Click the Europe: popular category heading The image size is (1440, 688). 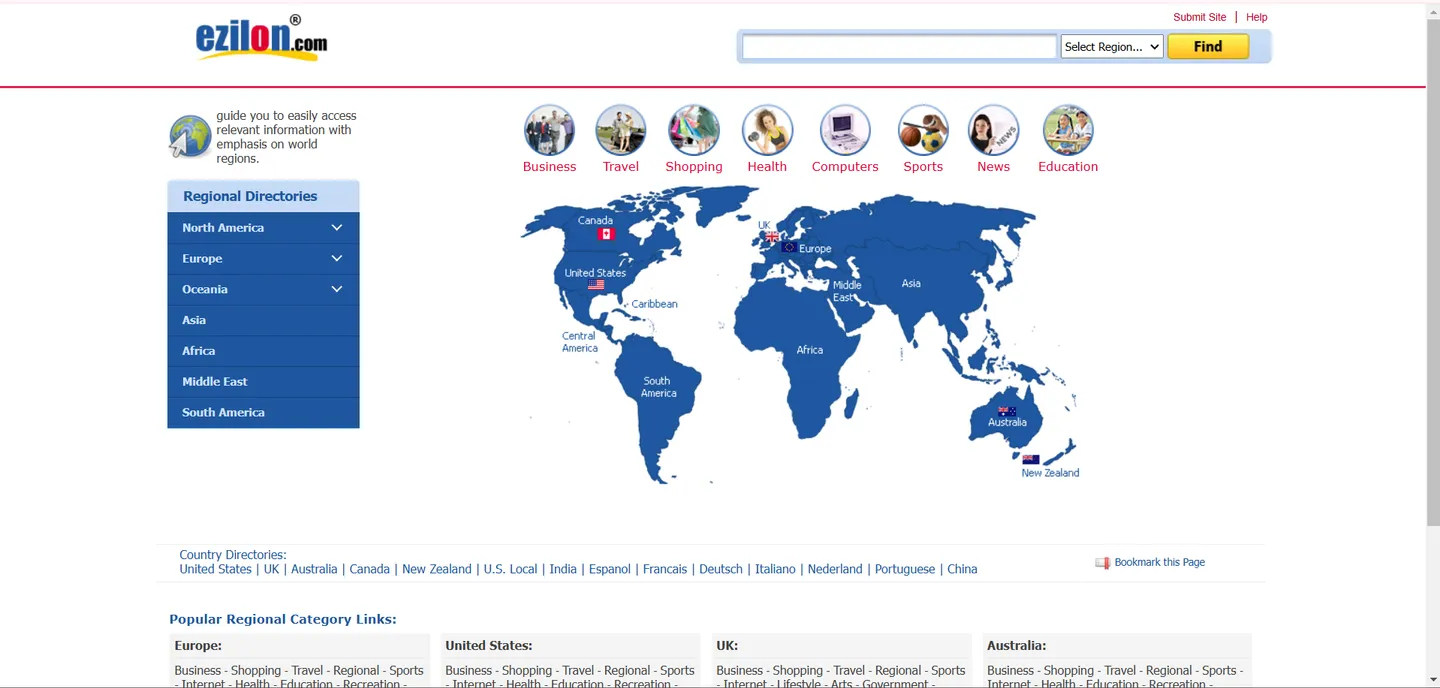pos(198,646)
